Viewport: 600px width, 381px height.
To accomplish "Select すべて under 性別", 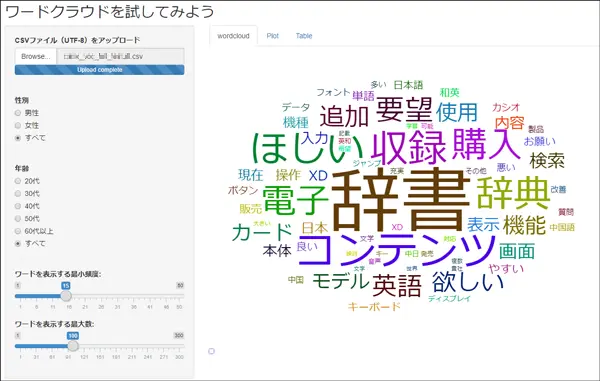I will [18, 138].
